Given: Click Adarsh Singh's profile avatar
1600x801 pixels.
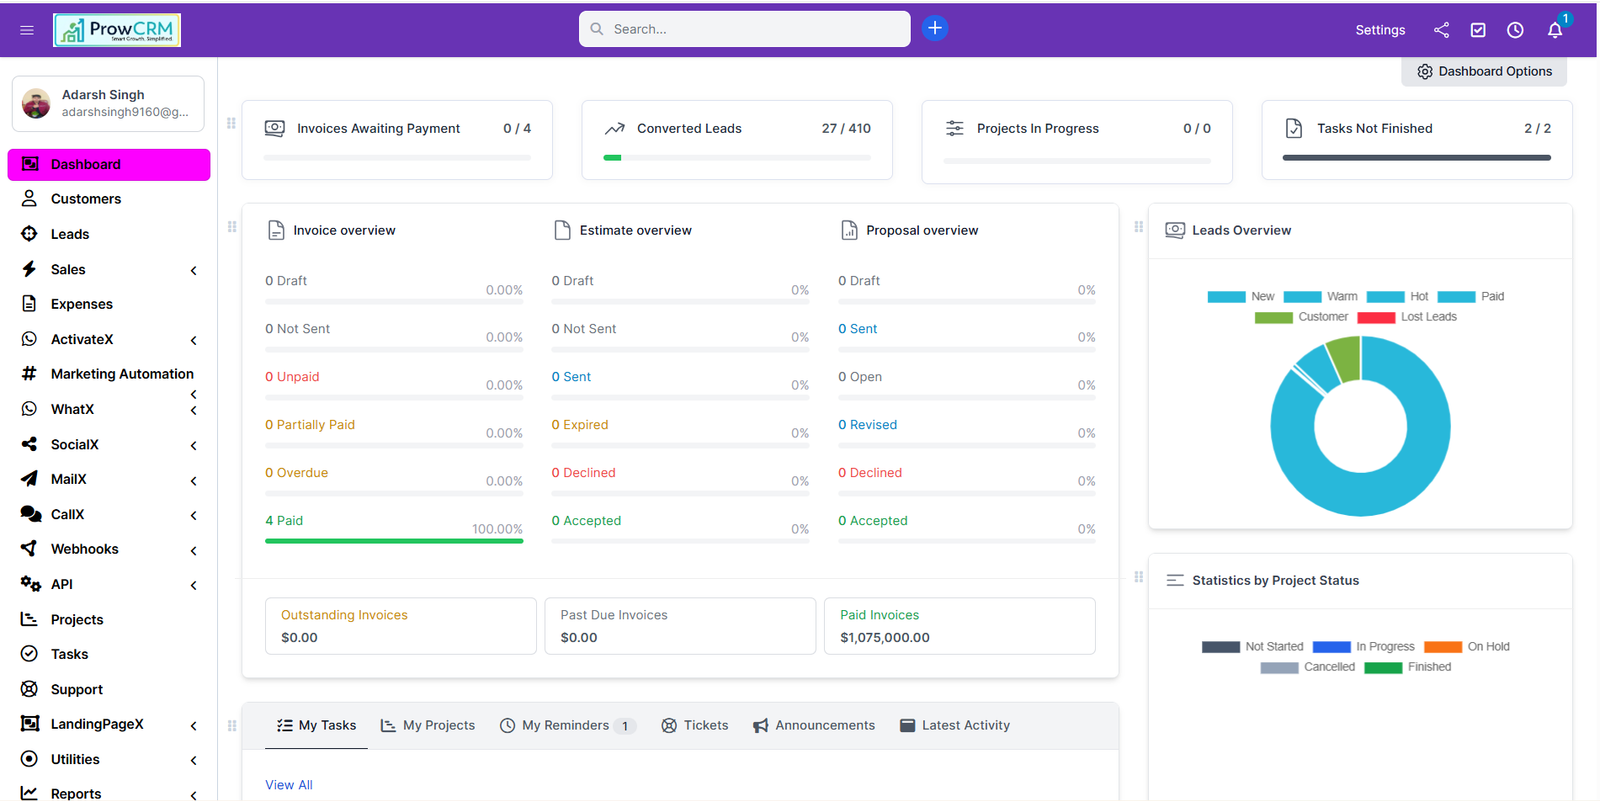Looking at the screenshot, I should (36, 103).
